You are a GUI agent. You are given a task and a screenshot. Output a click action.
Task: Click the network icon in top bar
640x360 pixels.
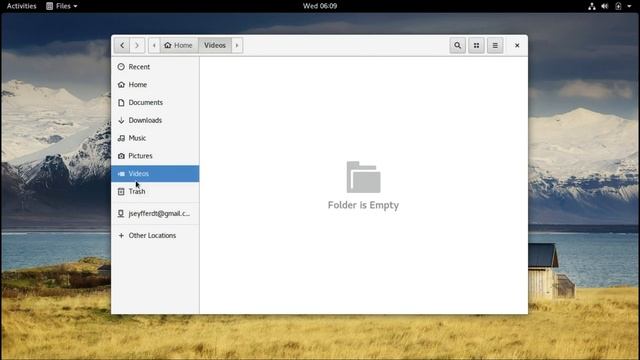coord(591,6)
